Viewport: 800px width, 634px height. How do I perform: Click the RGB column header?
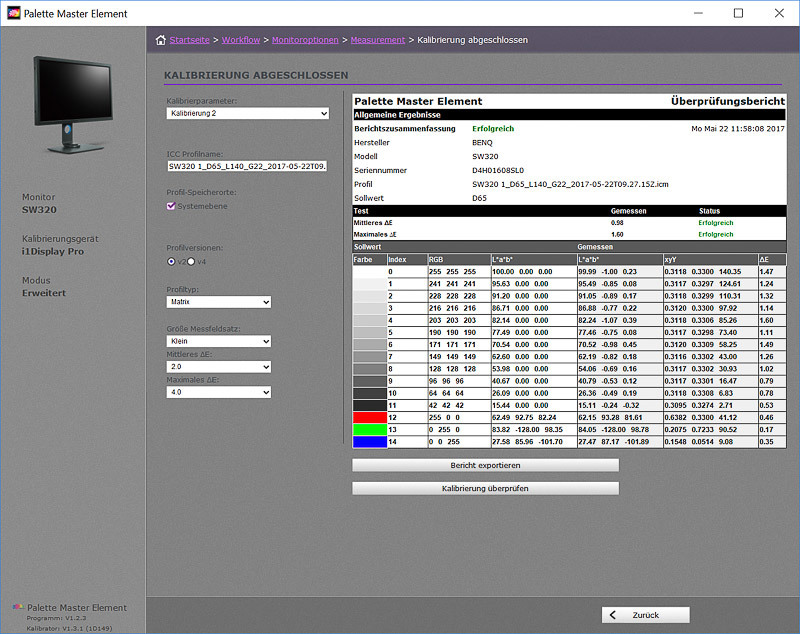tap(459, 260)
